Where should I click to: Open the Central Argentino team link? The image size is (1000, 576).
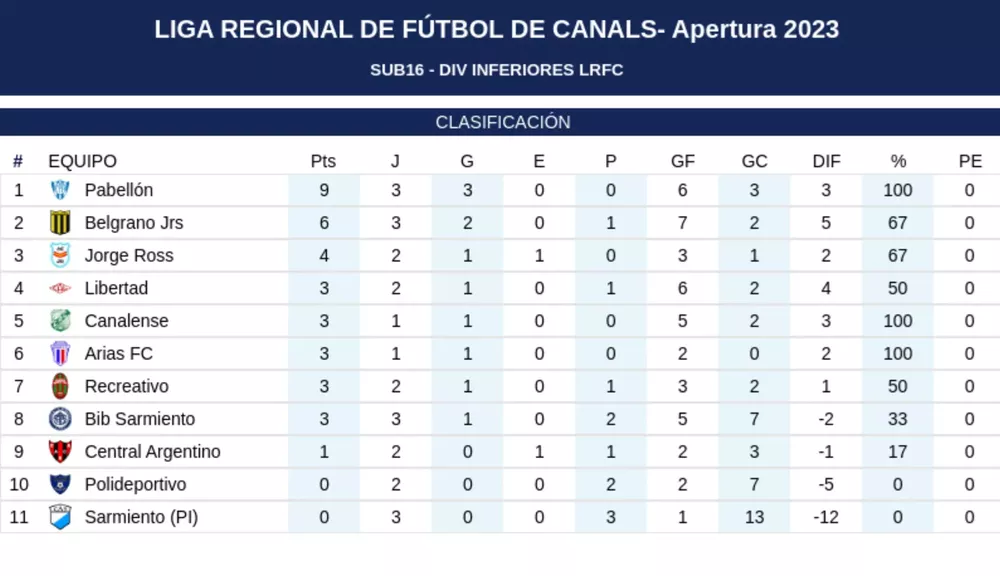pos(152,452)
